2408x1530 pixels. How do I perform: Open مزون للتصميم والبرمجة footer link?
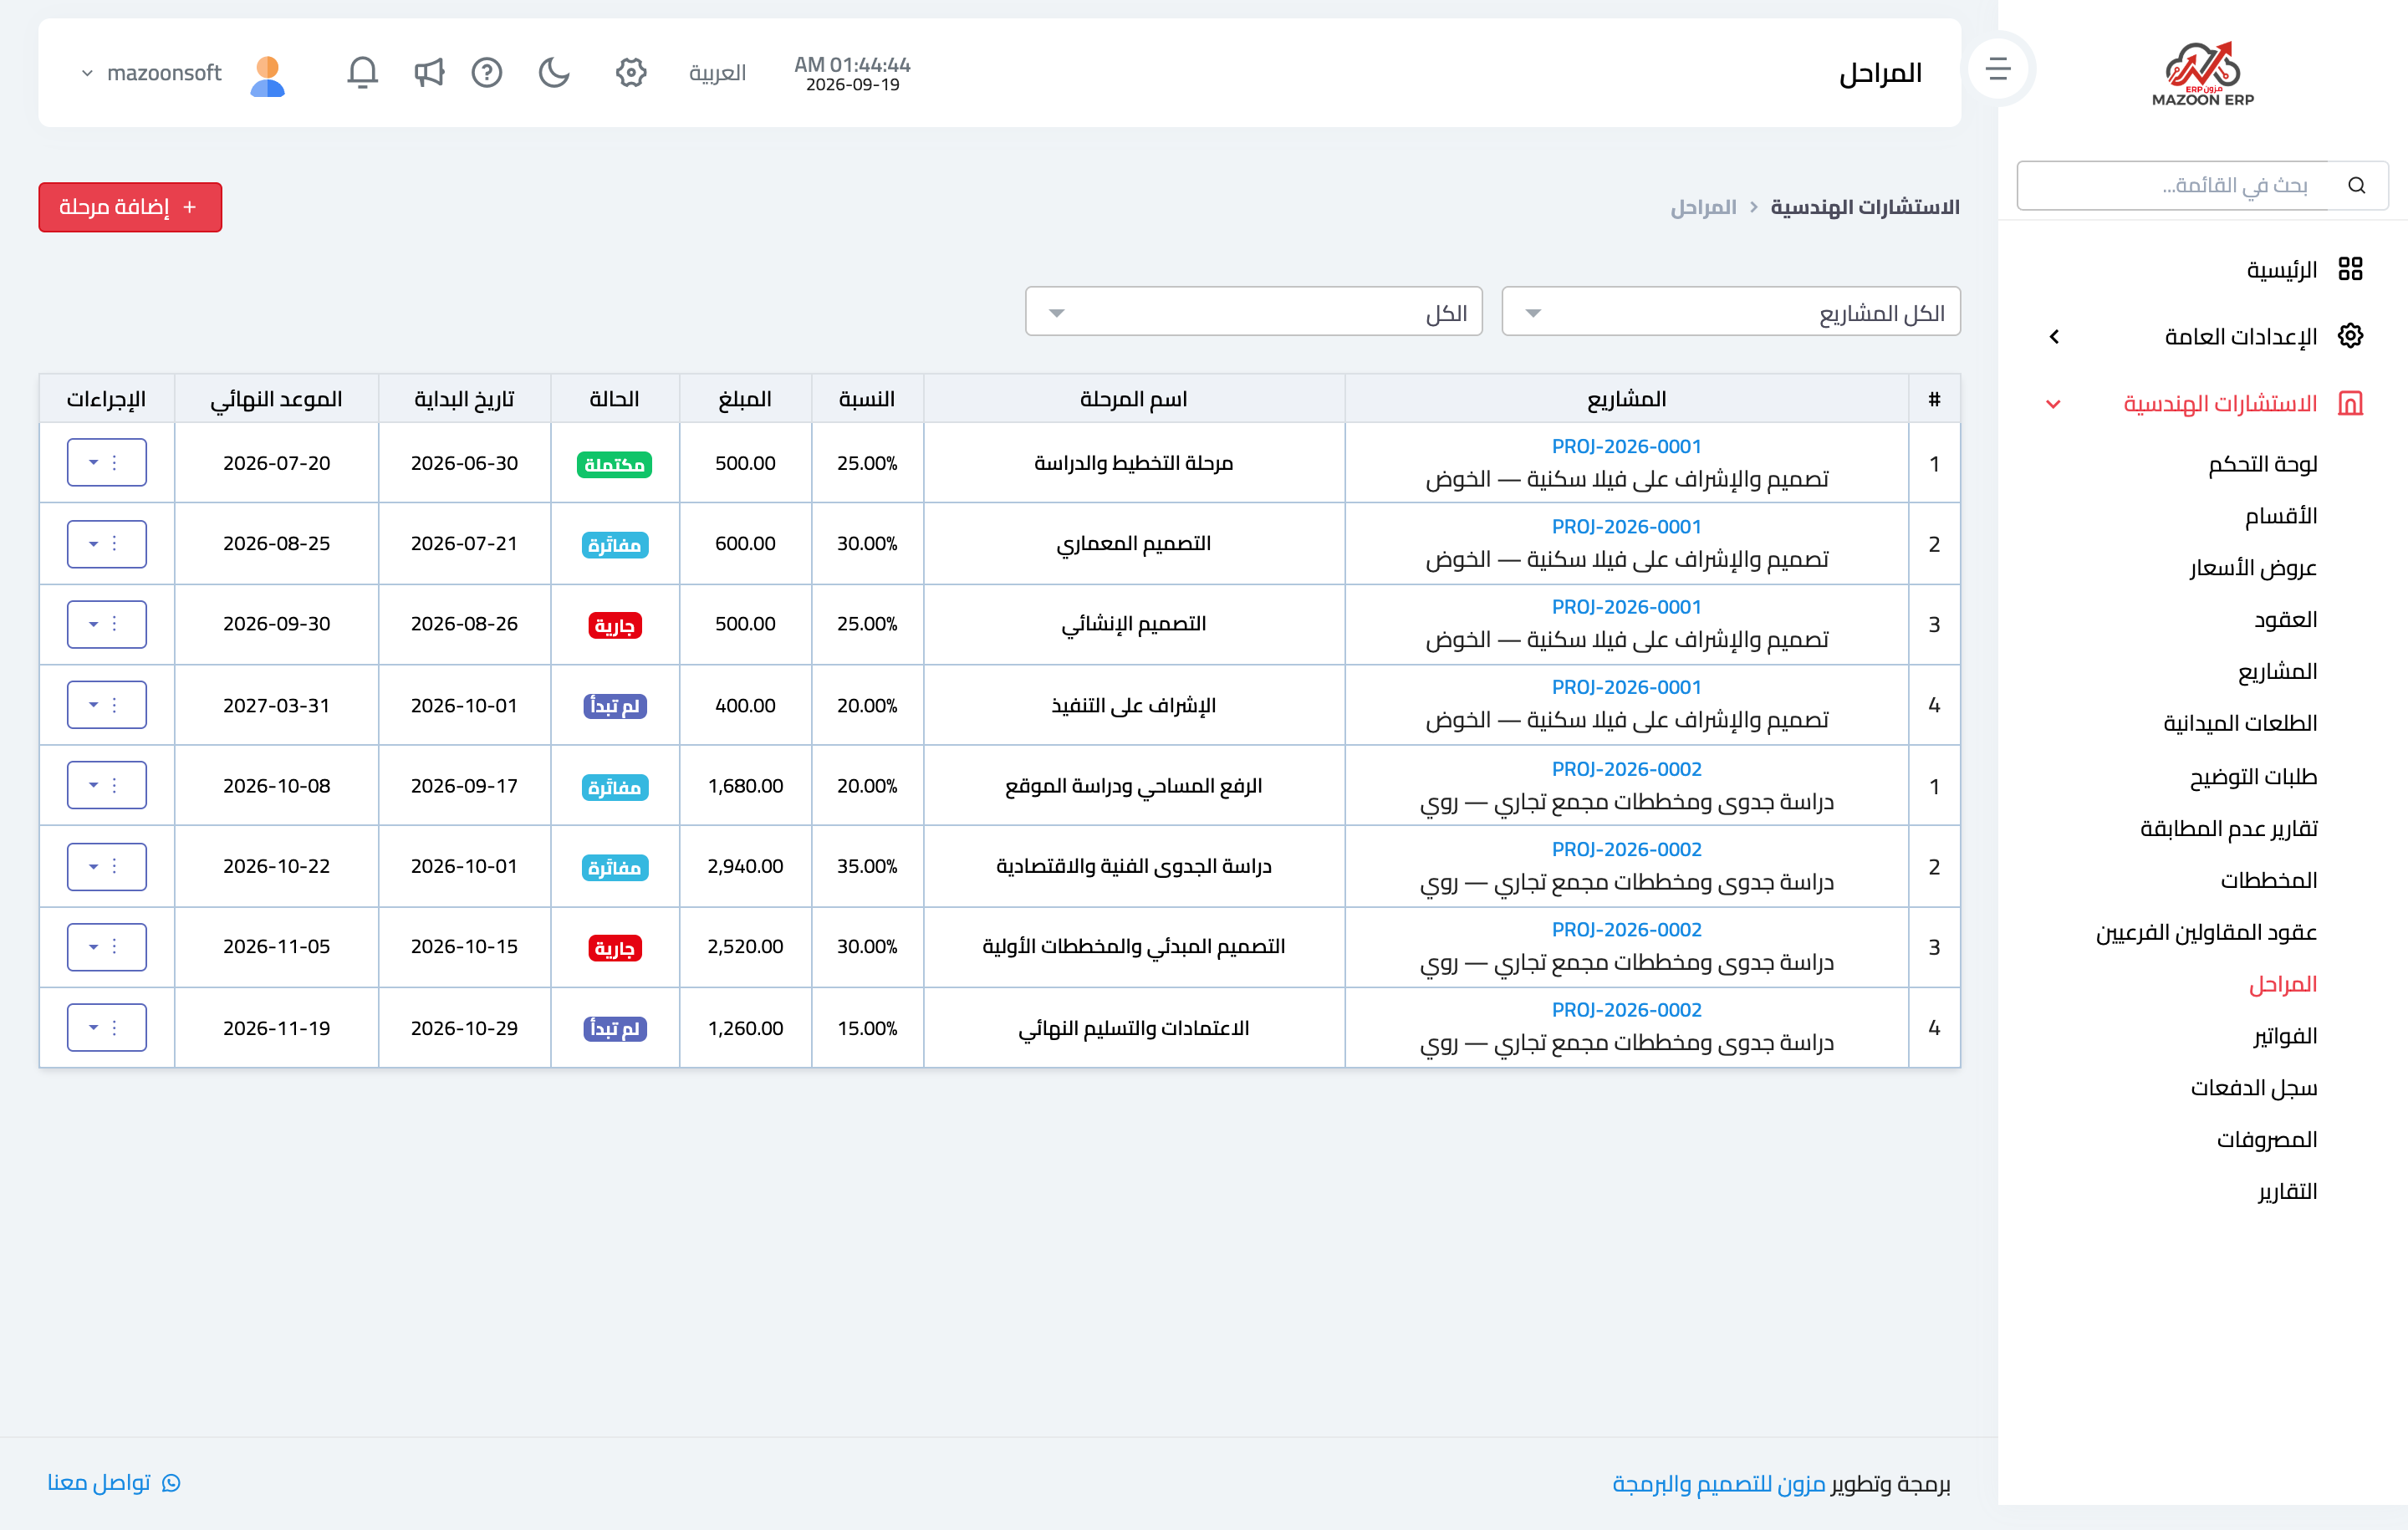click(1719, 1483)
